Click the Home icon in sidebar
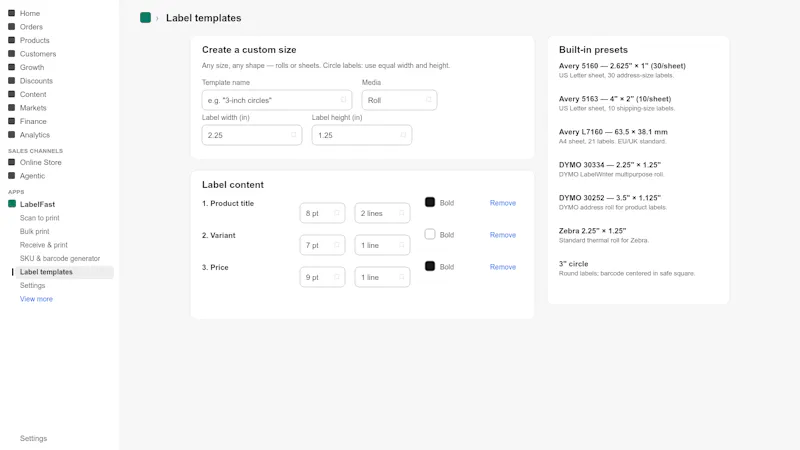 11,13
